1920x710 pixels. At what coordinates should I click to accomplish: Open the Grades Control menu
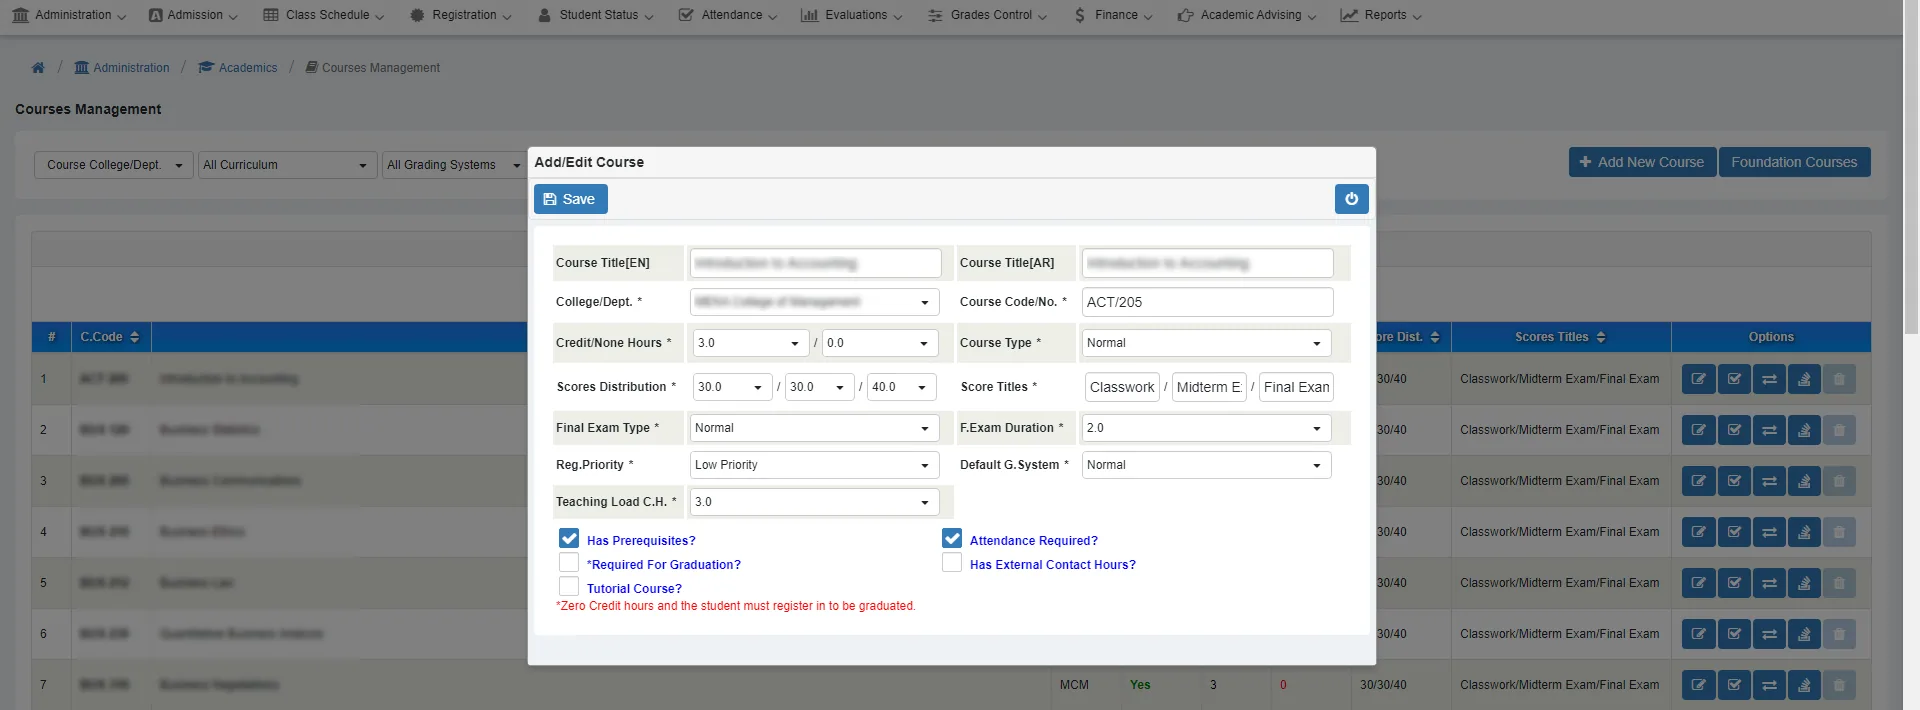pyautogui.click(x=987, y=15)
